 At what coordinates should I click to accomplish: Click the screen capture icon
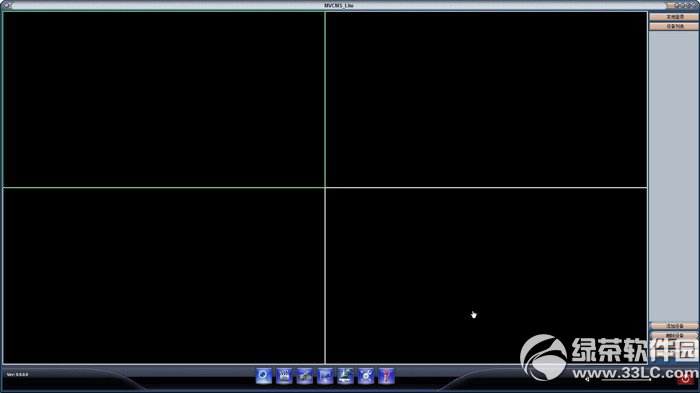pos(325,376)
